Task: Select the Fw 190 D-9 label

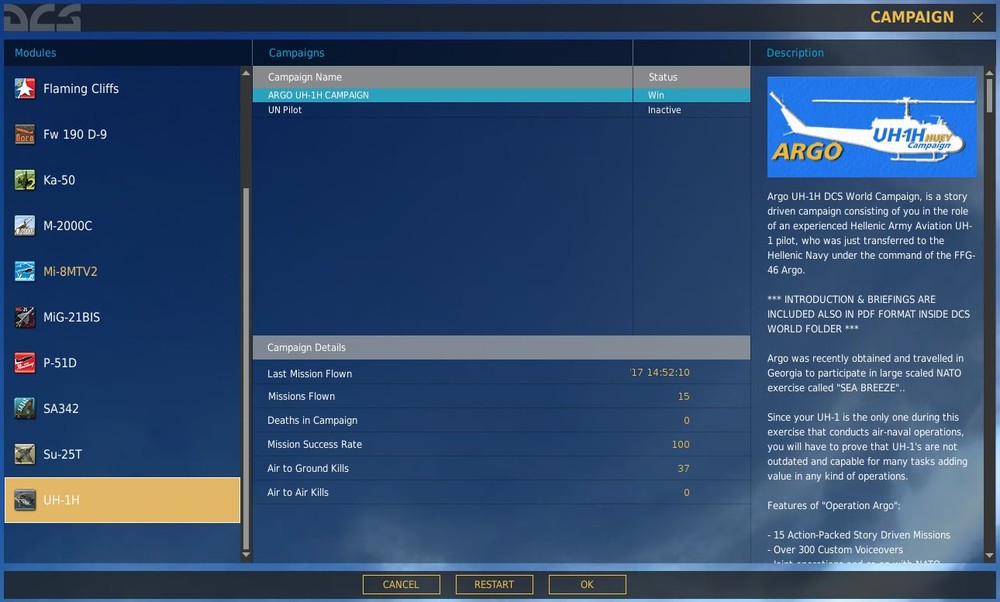Action: point(75,135)
